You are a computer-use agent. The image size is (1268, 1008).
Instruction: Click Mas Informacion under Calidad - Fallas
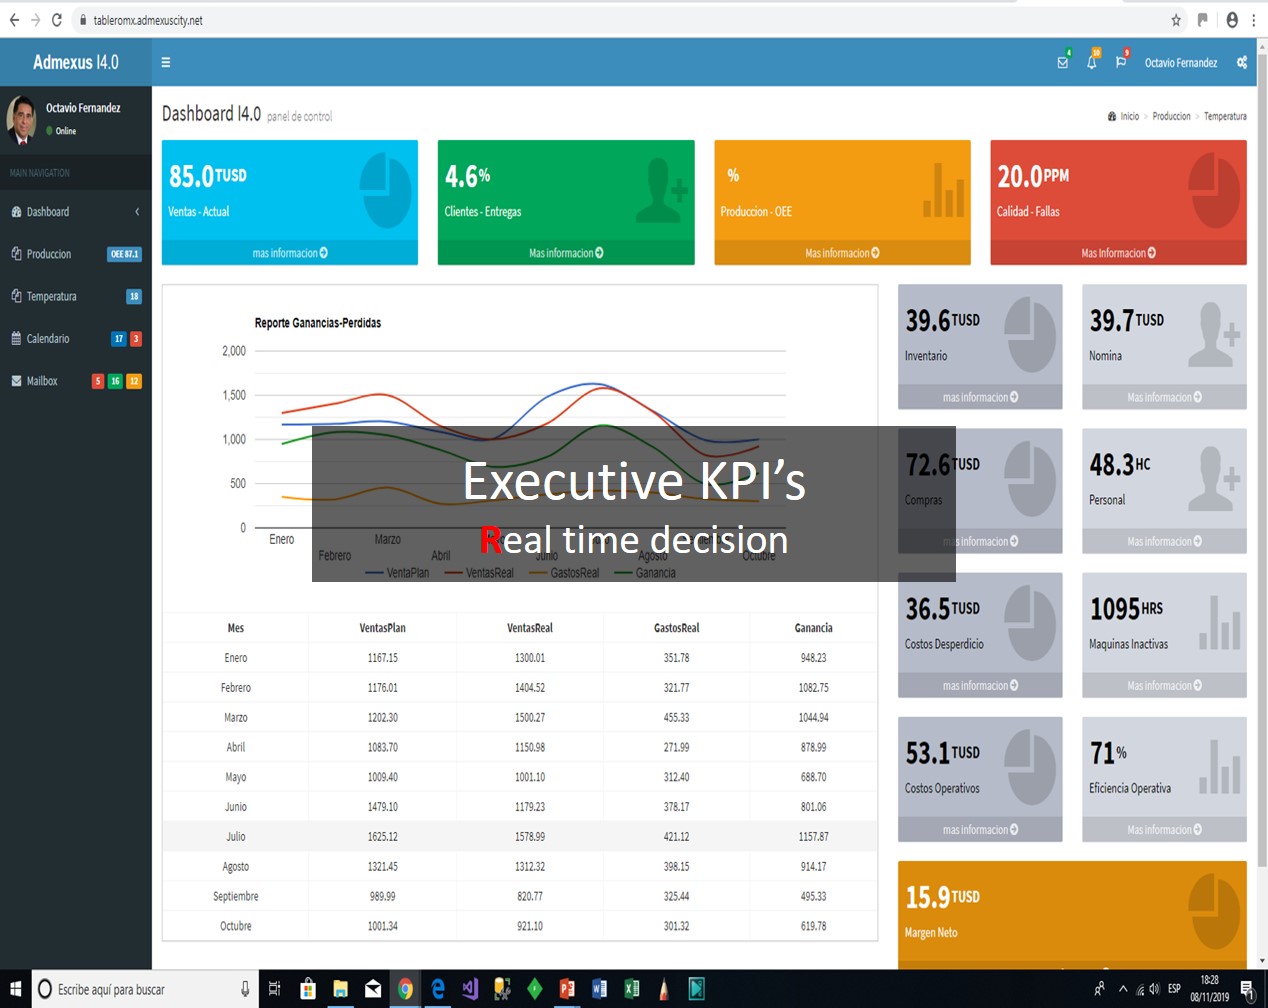(x=1118, y=253)
